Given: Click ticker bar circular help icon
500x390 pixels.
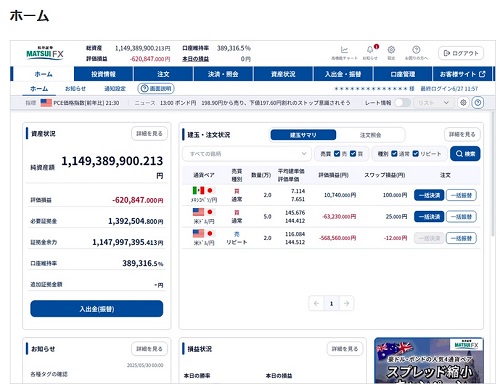Looking at the screenshot, I should [x=478, y=103].
